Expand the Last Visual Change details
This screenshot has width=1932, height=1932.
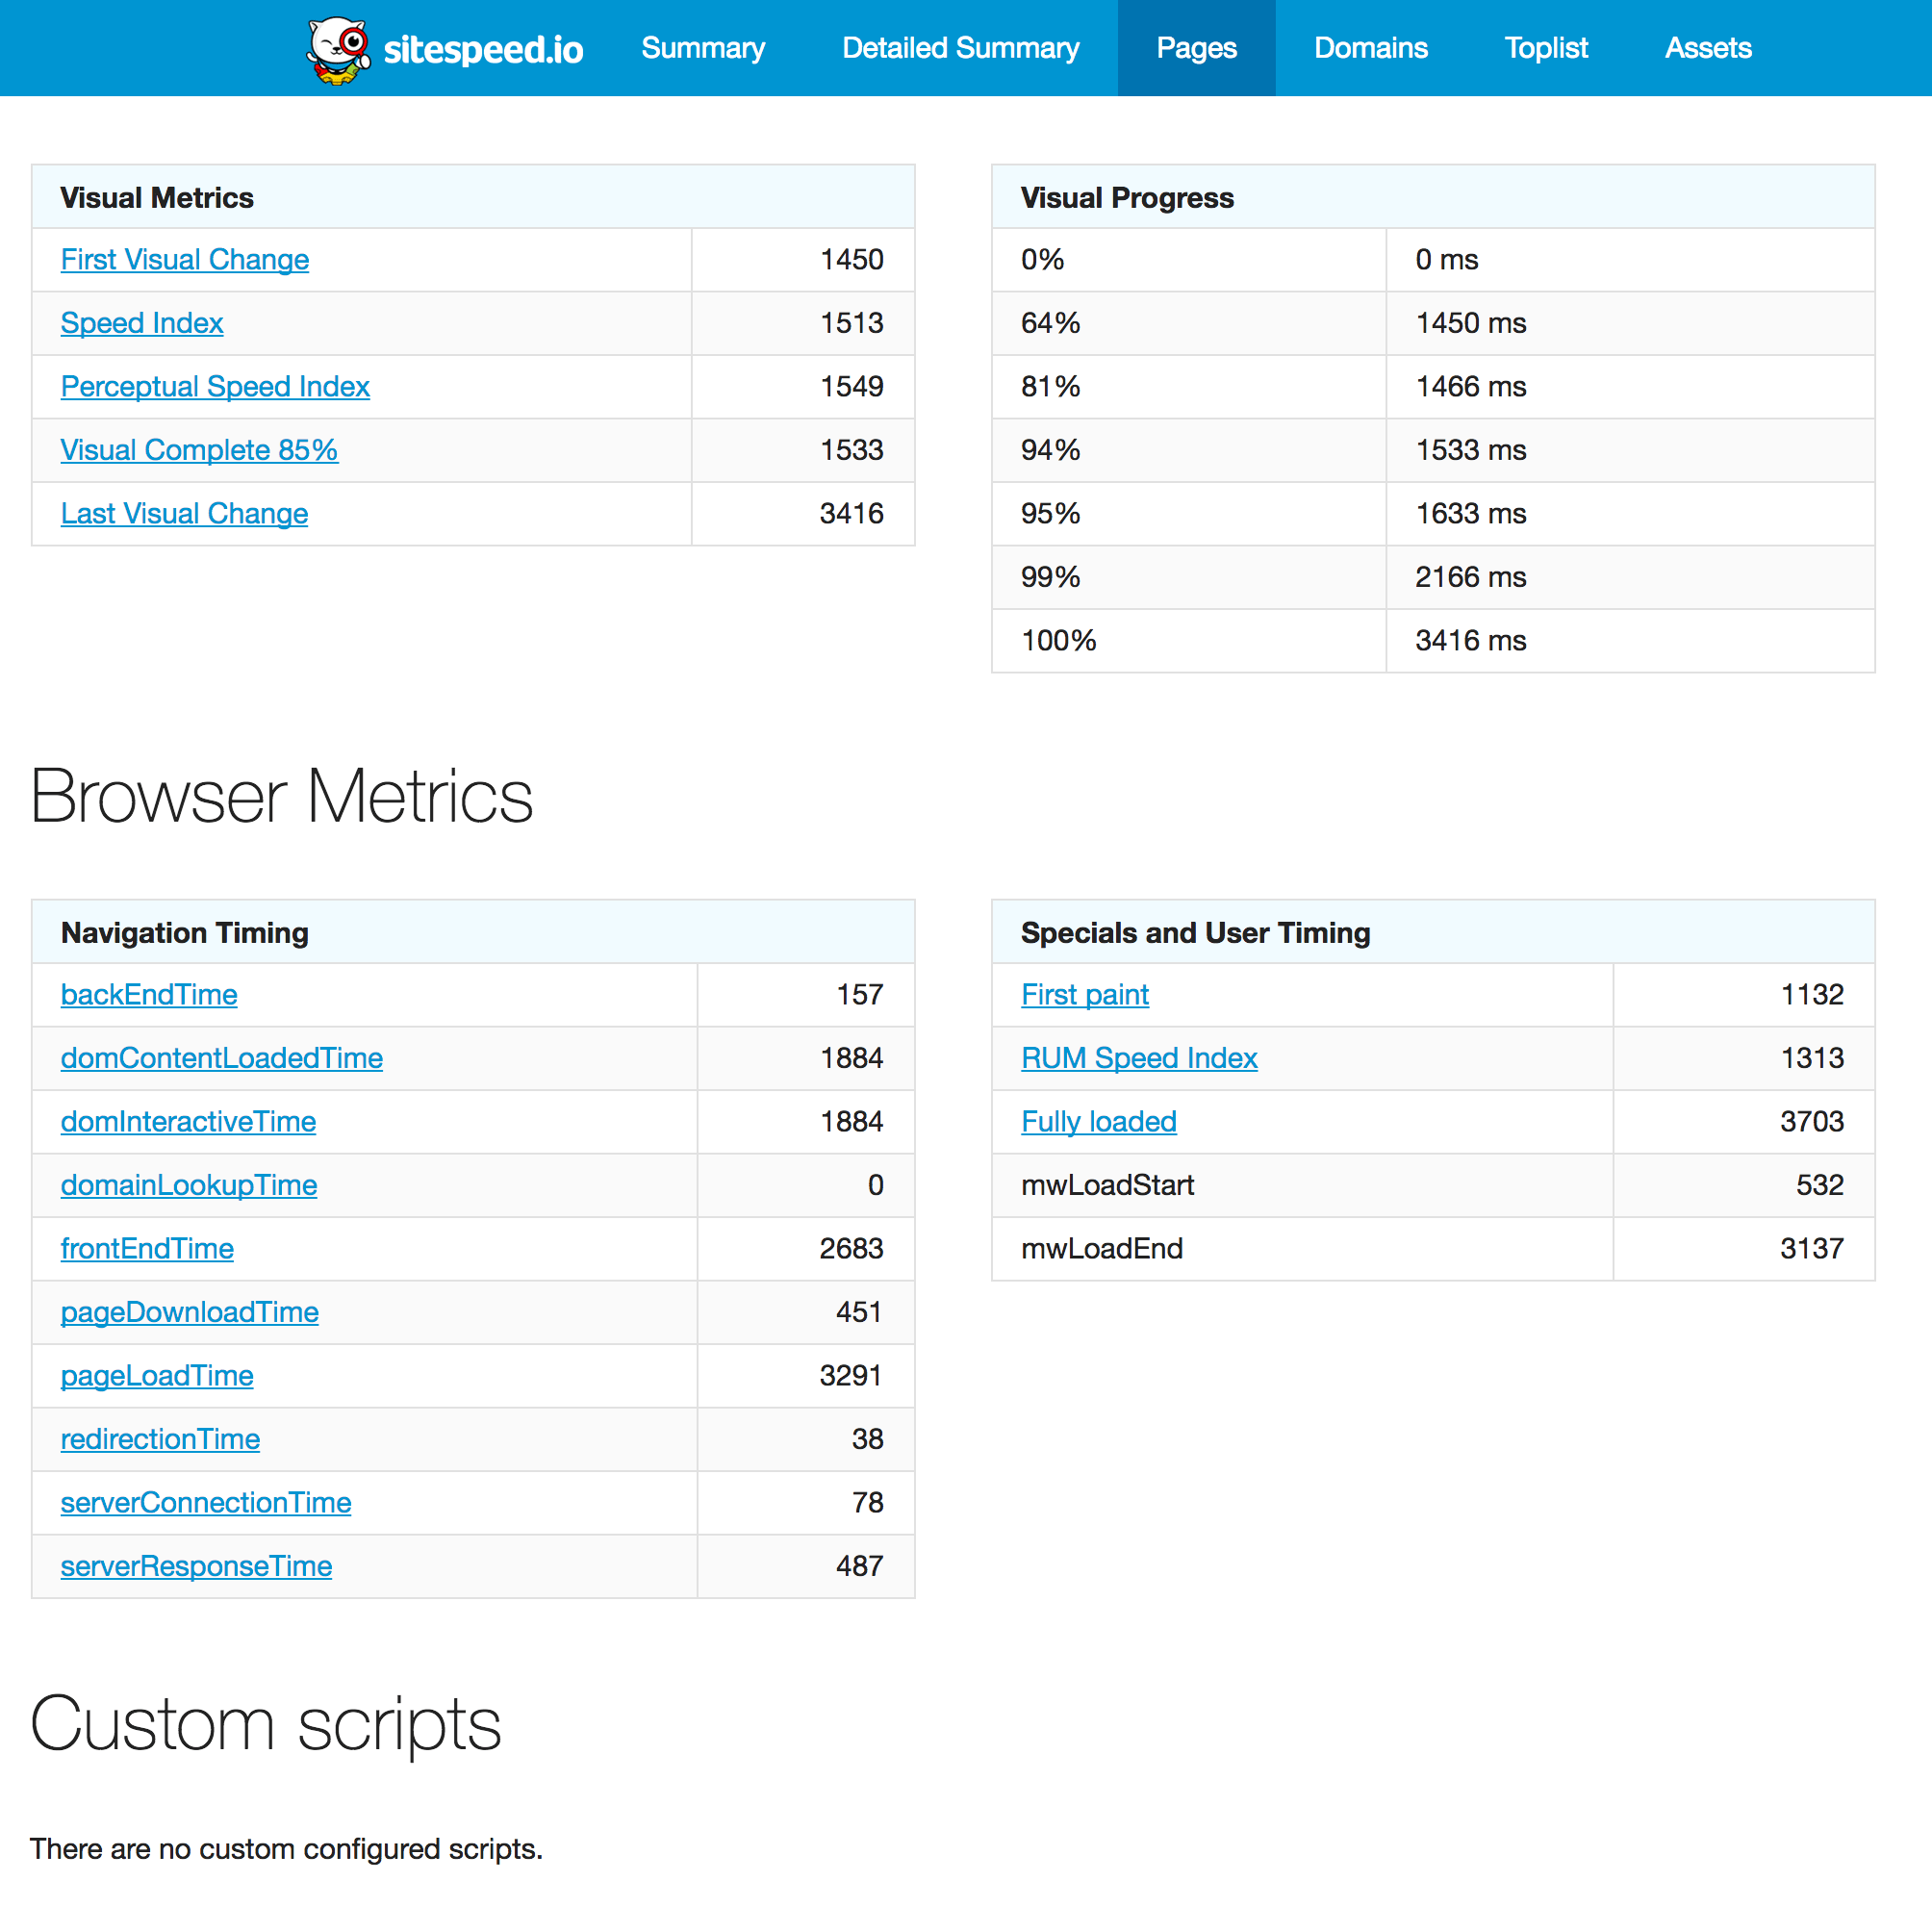[x=184, y=513]
